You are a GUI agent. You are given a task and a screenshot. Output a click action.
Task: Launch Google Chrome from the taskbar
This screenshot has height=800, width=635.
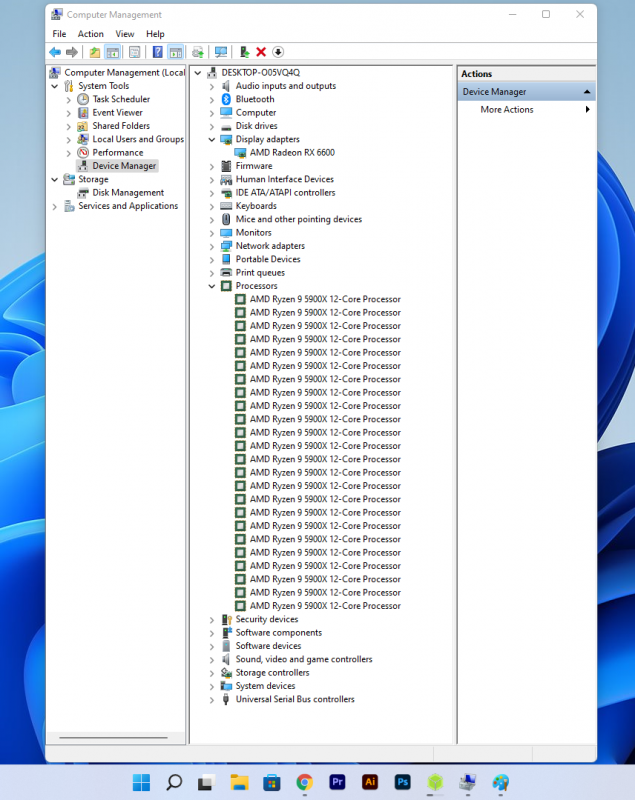pos(305,782)
